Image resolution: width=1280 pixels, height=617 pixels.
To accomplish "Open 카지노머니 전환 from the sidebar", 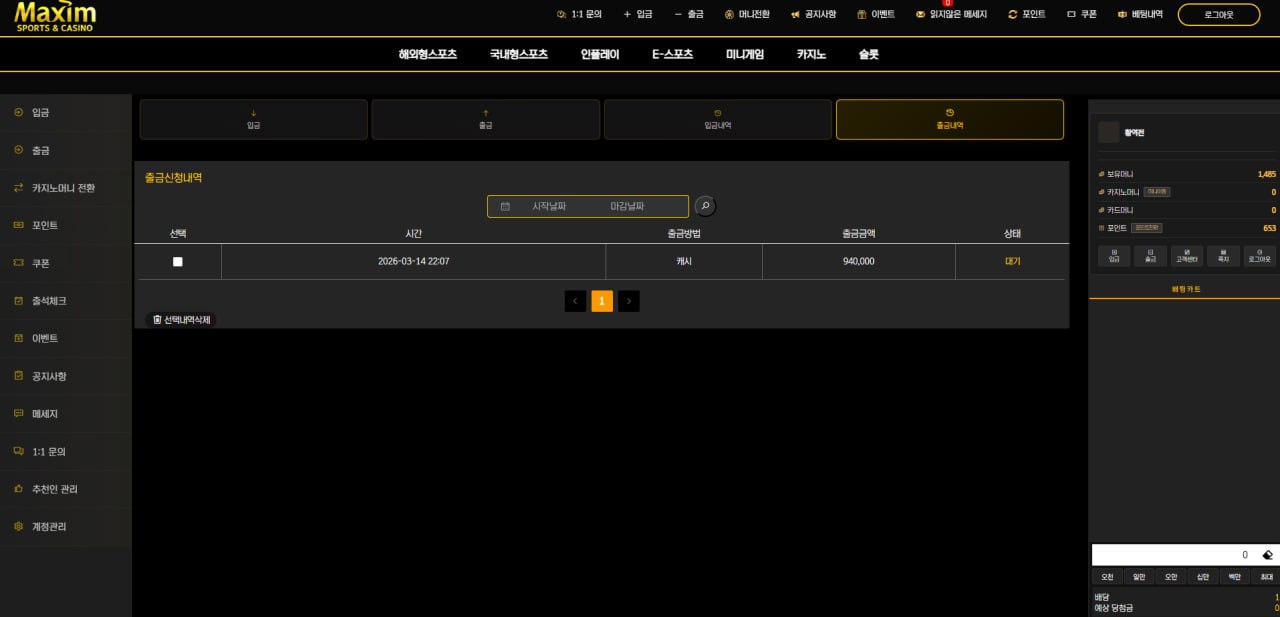I will click(65, 188).
